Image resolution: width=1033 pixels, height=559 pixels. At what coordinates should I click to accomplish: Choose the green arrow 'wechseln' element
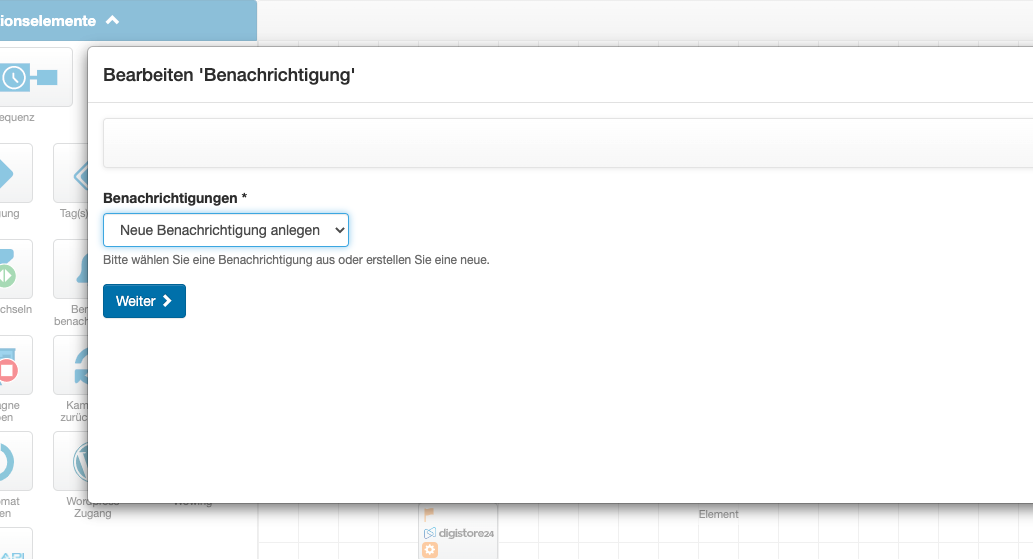14,269
